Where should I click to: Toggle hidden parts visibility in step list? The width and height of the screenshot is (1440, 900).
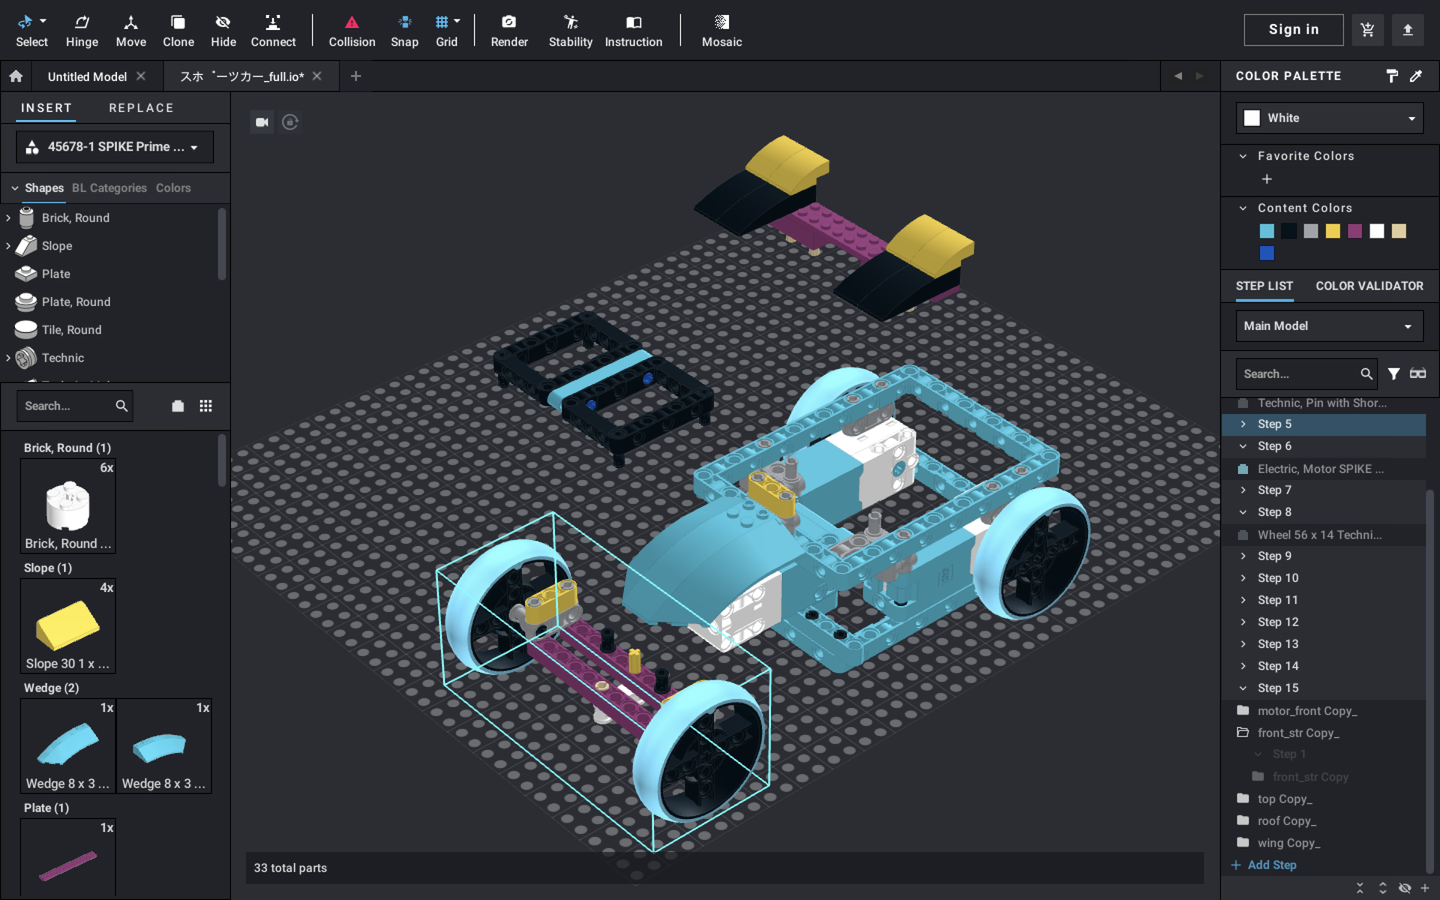click(1405, 888)
